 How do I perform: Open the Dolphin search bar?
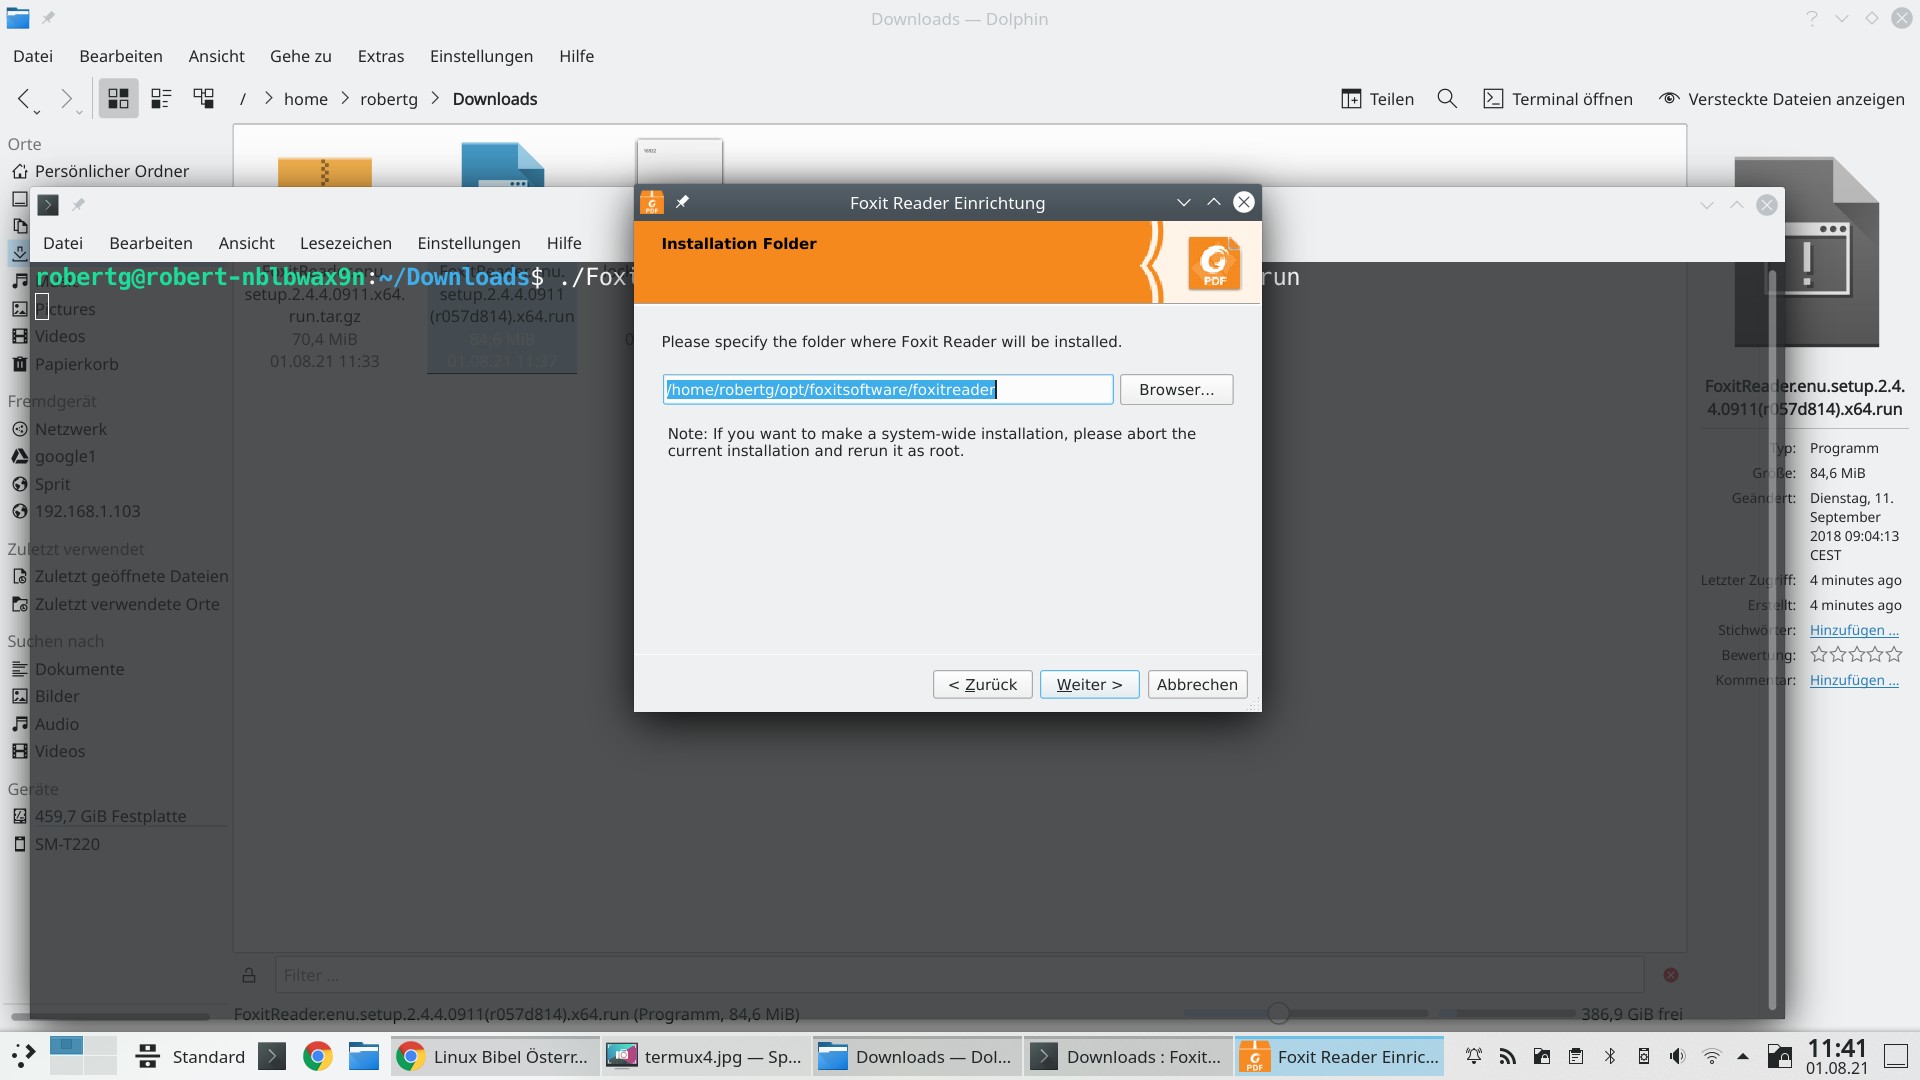pyautogui.click(x=1447, y=98)
